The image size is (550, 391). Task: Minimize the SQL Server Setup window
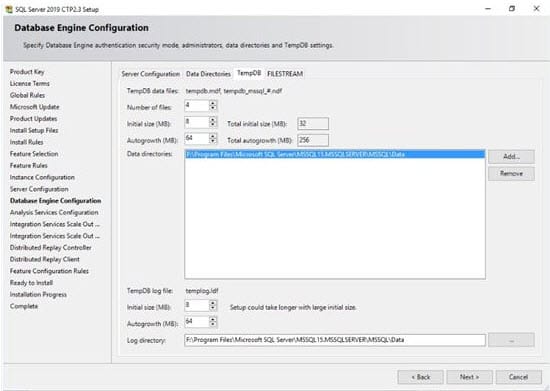click(488, 9)
